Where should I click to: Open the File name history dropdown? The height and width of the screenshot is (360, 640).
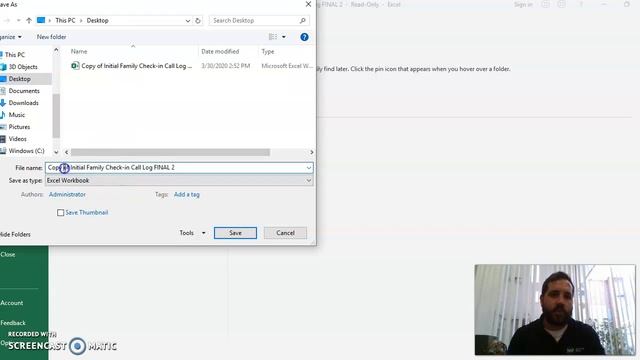[x=309, y=168]
